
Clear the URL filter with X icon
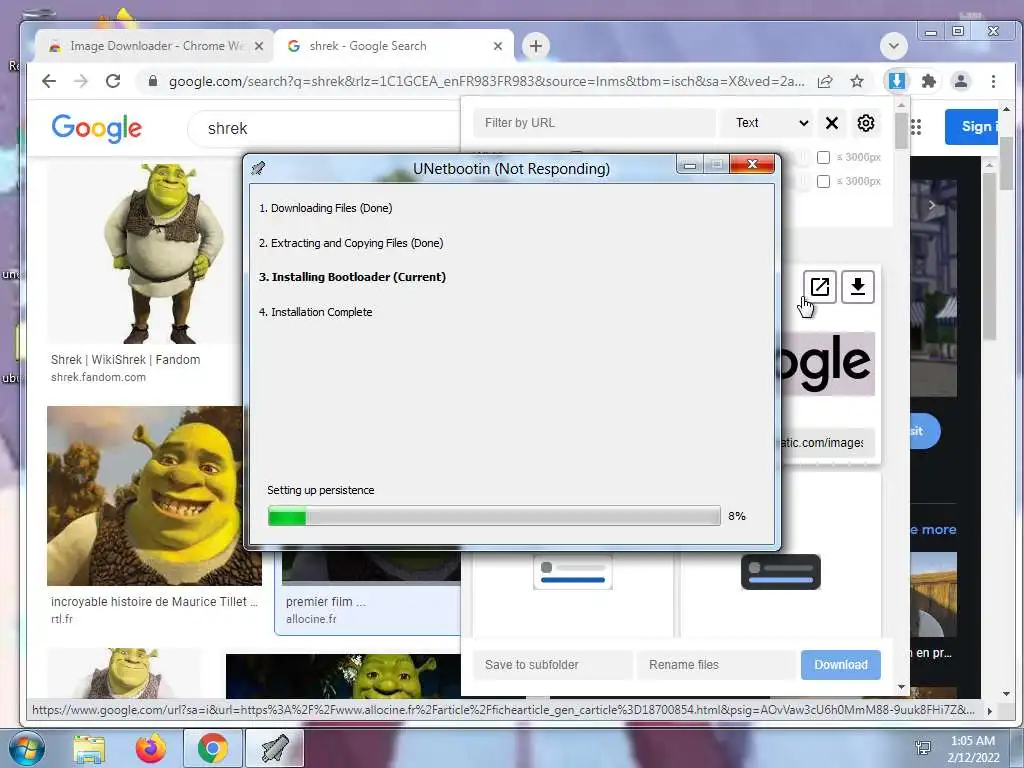(x=831, y=123)
